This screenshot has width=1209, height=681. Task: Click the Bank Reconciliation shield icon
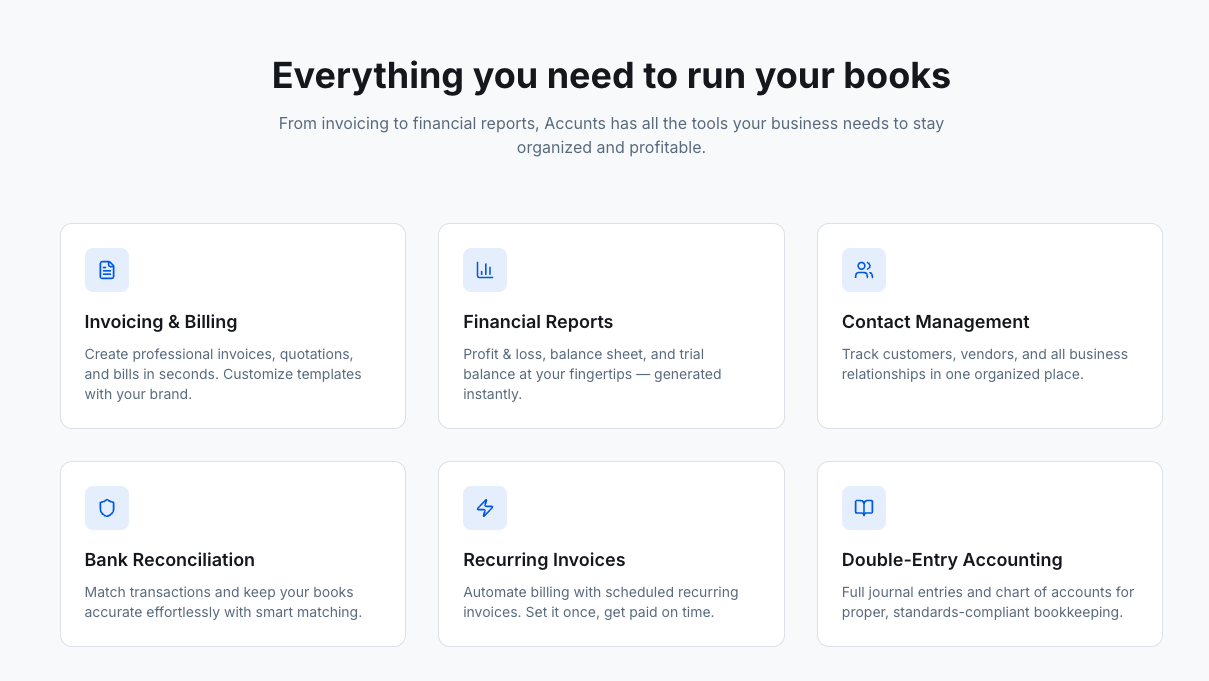tap(106, 508)
